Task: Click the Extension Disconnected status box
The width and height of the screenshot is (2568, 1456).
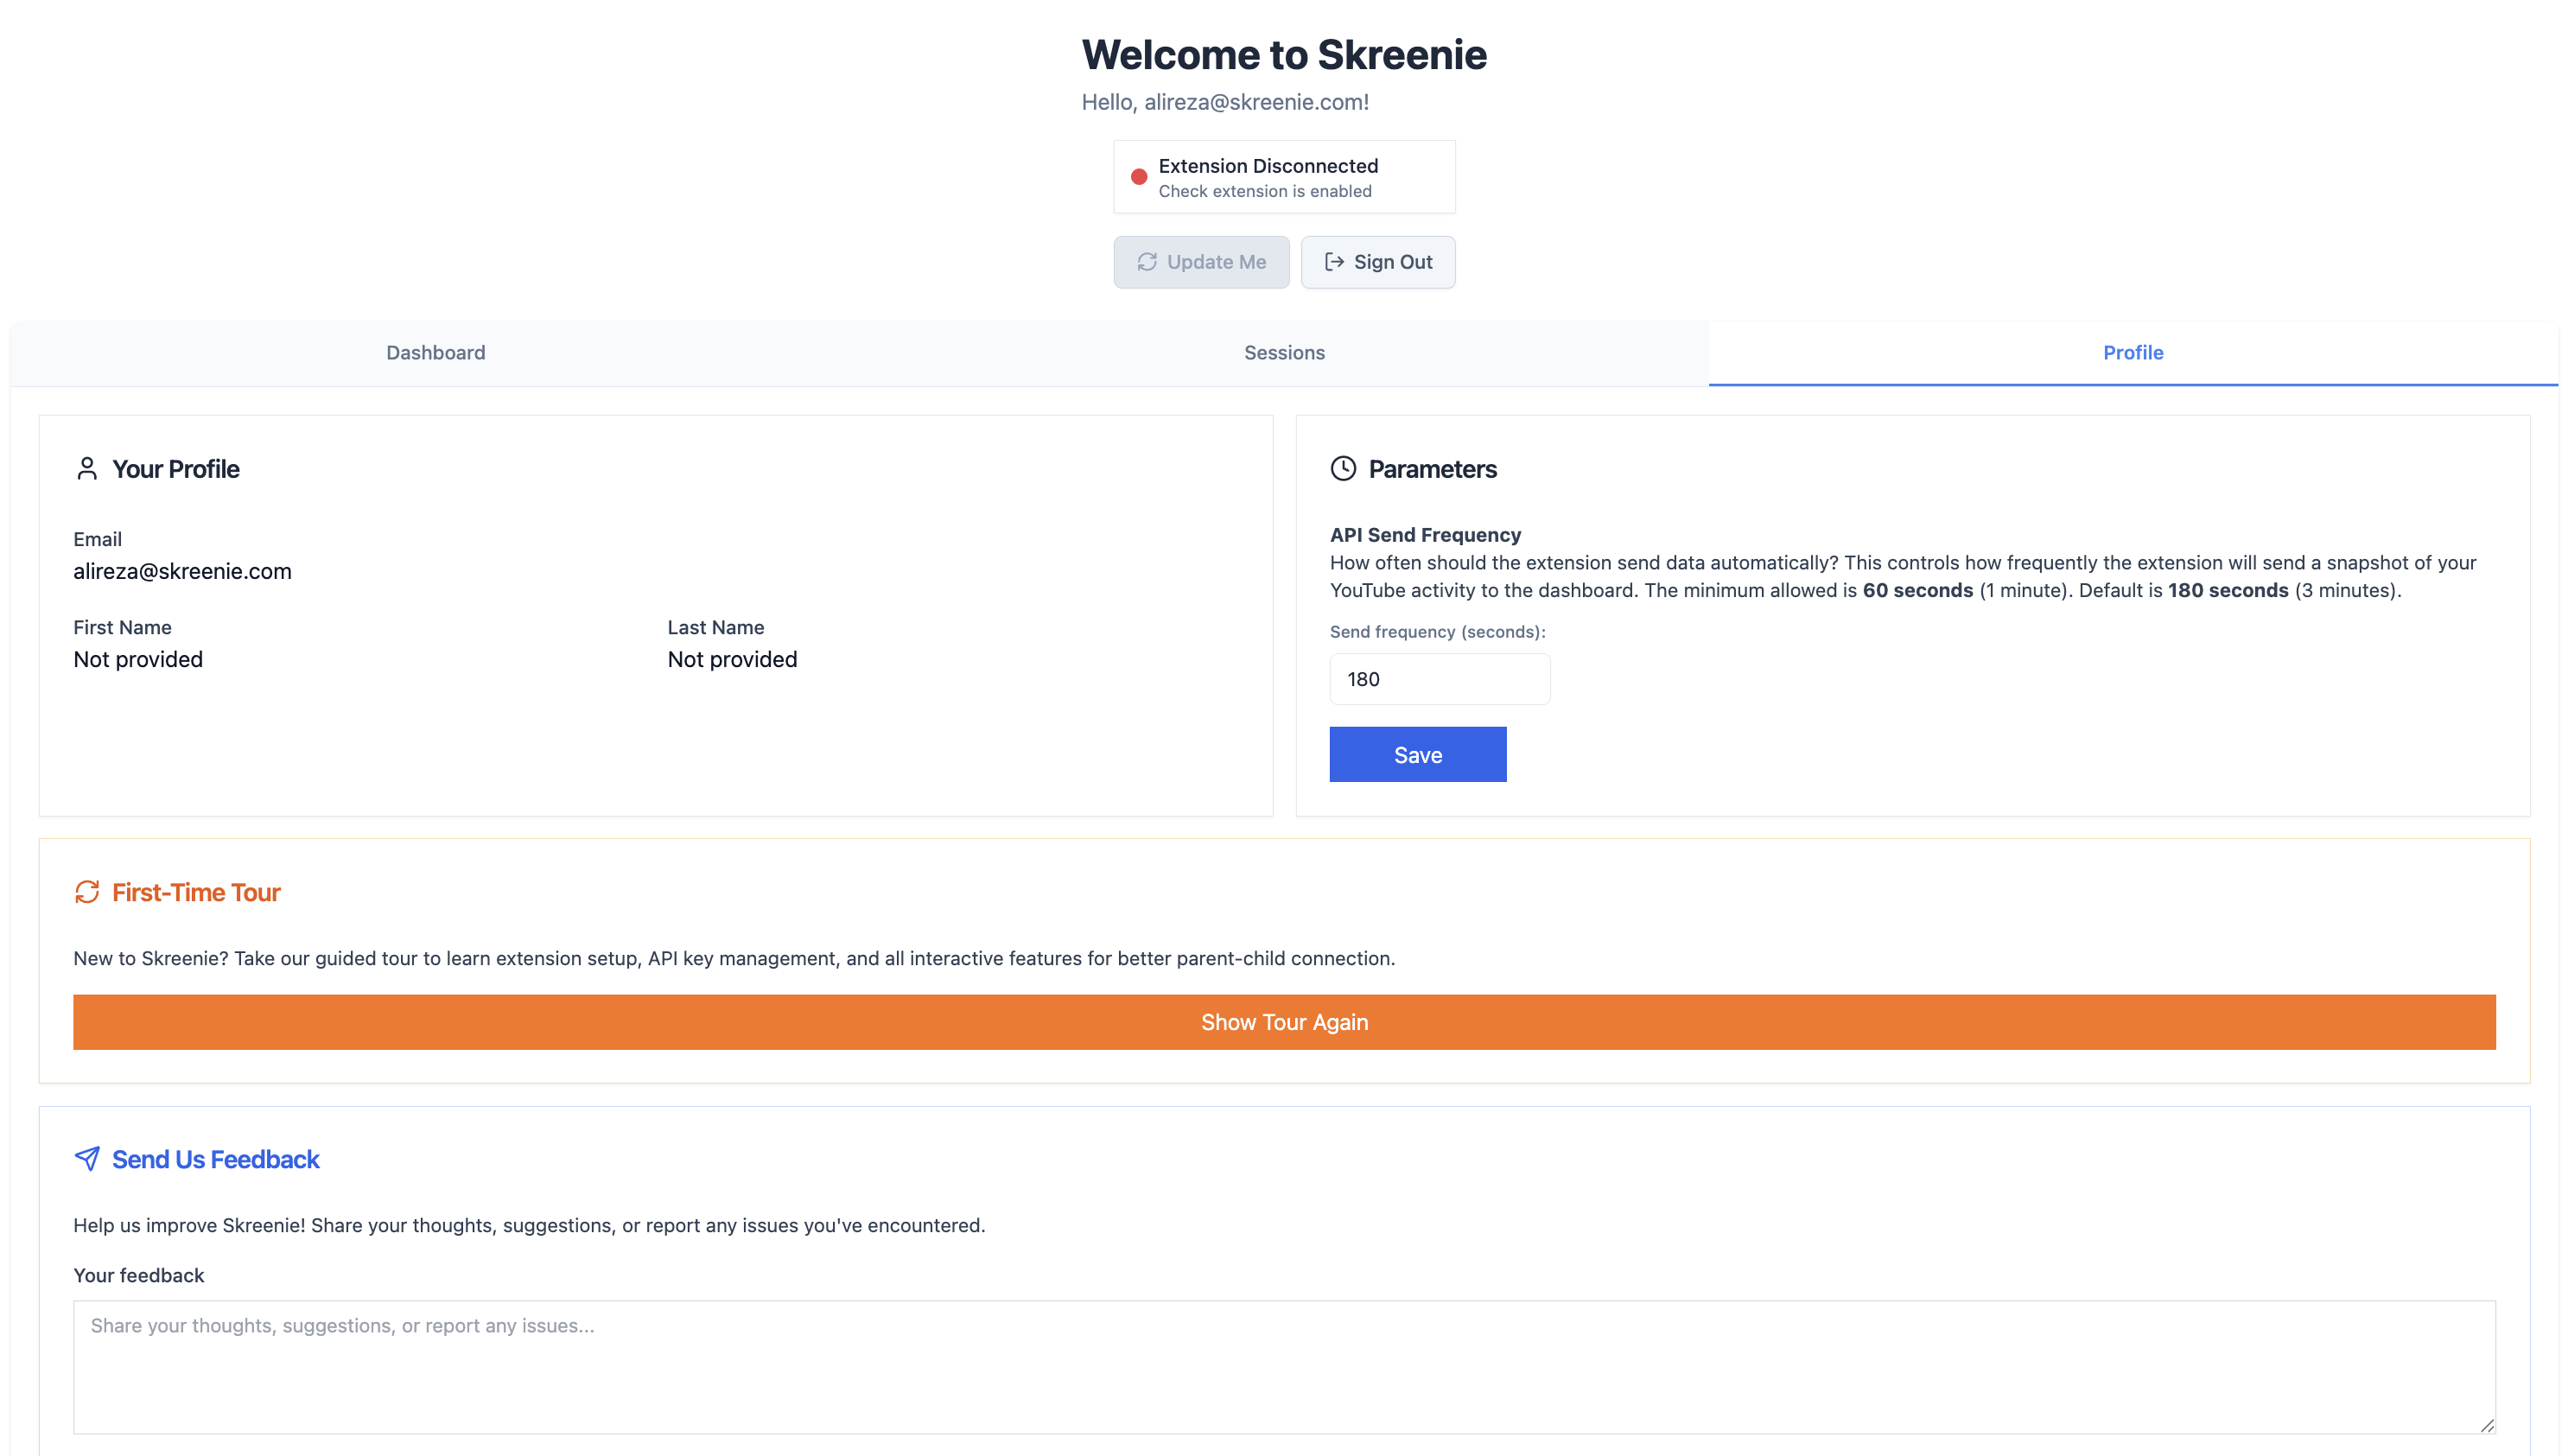Action: (x=1284, y=177)
